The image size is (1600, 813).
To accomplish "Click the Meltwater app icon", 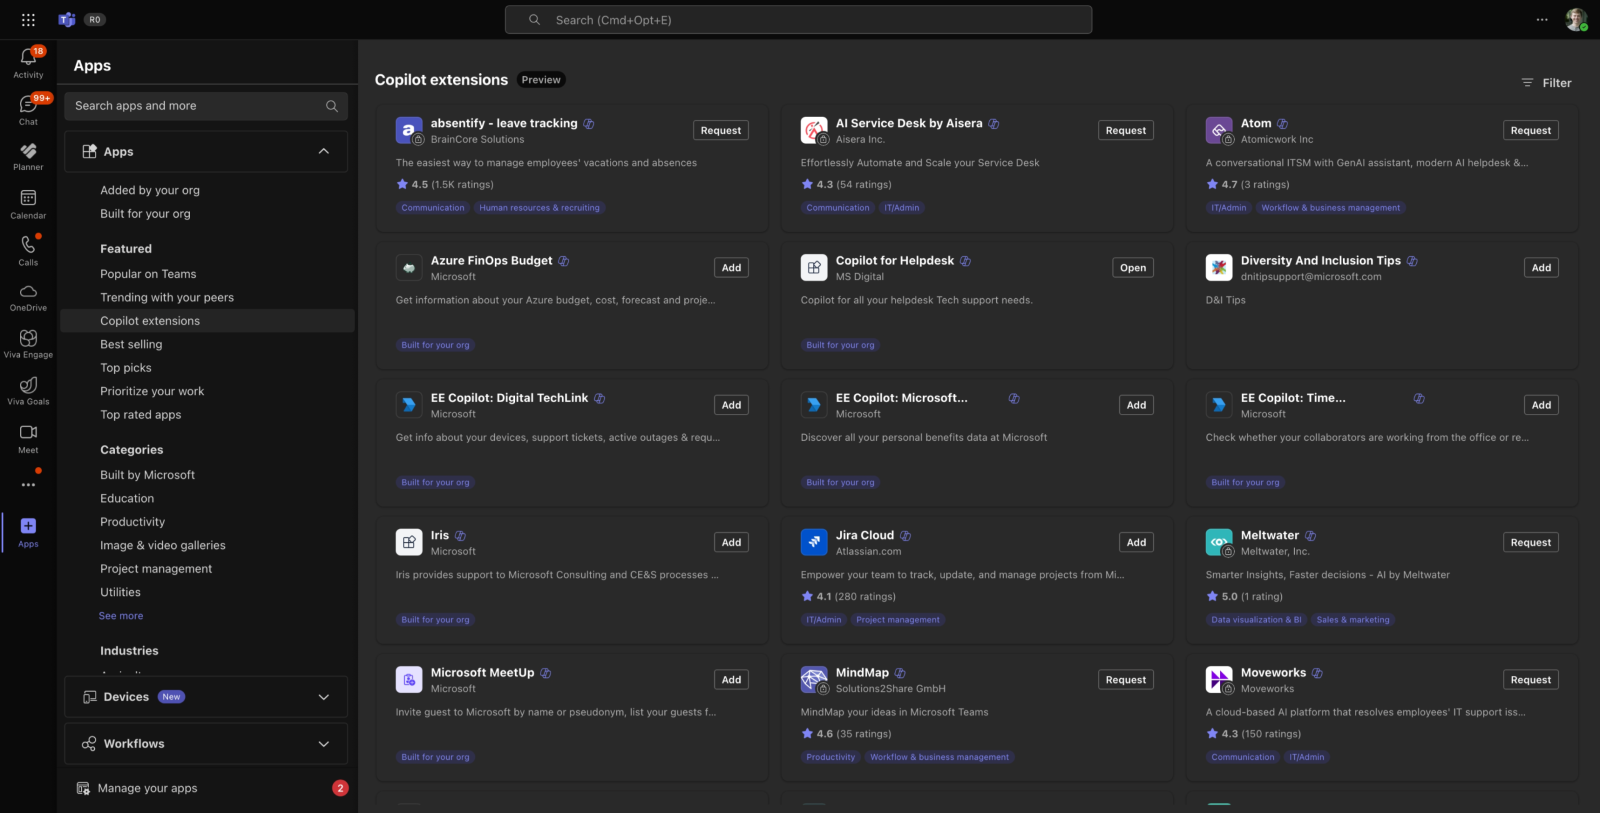I will click(x=1219, y=542).
